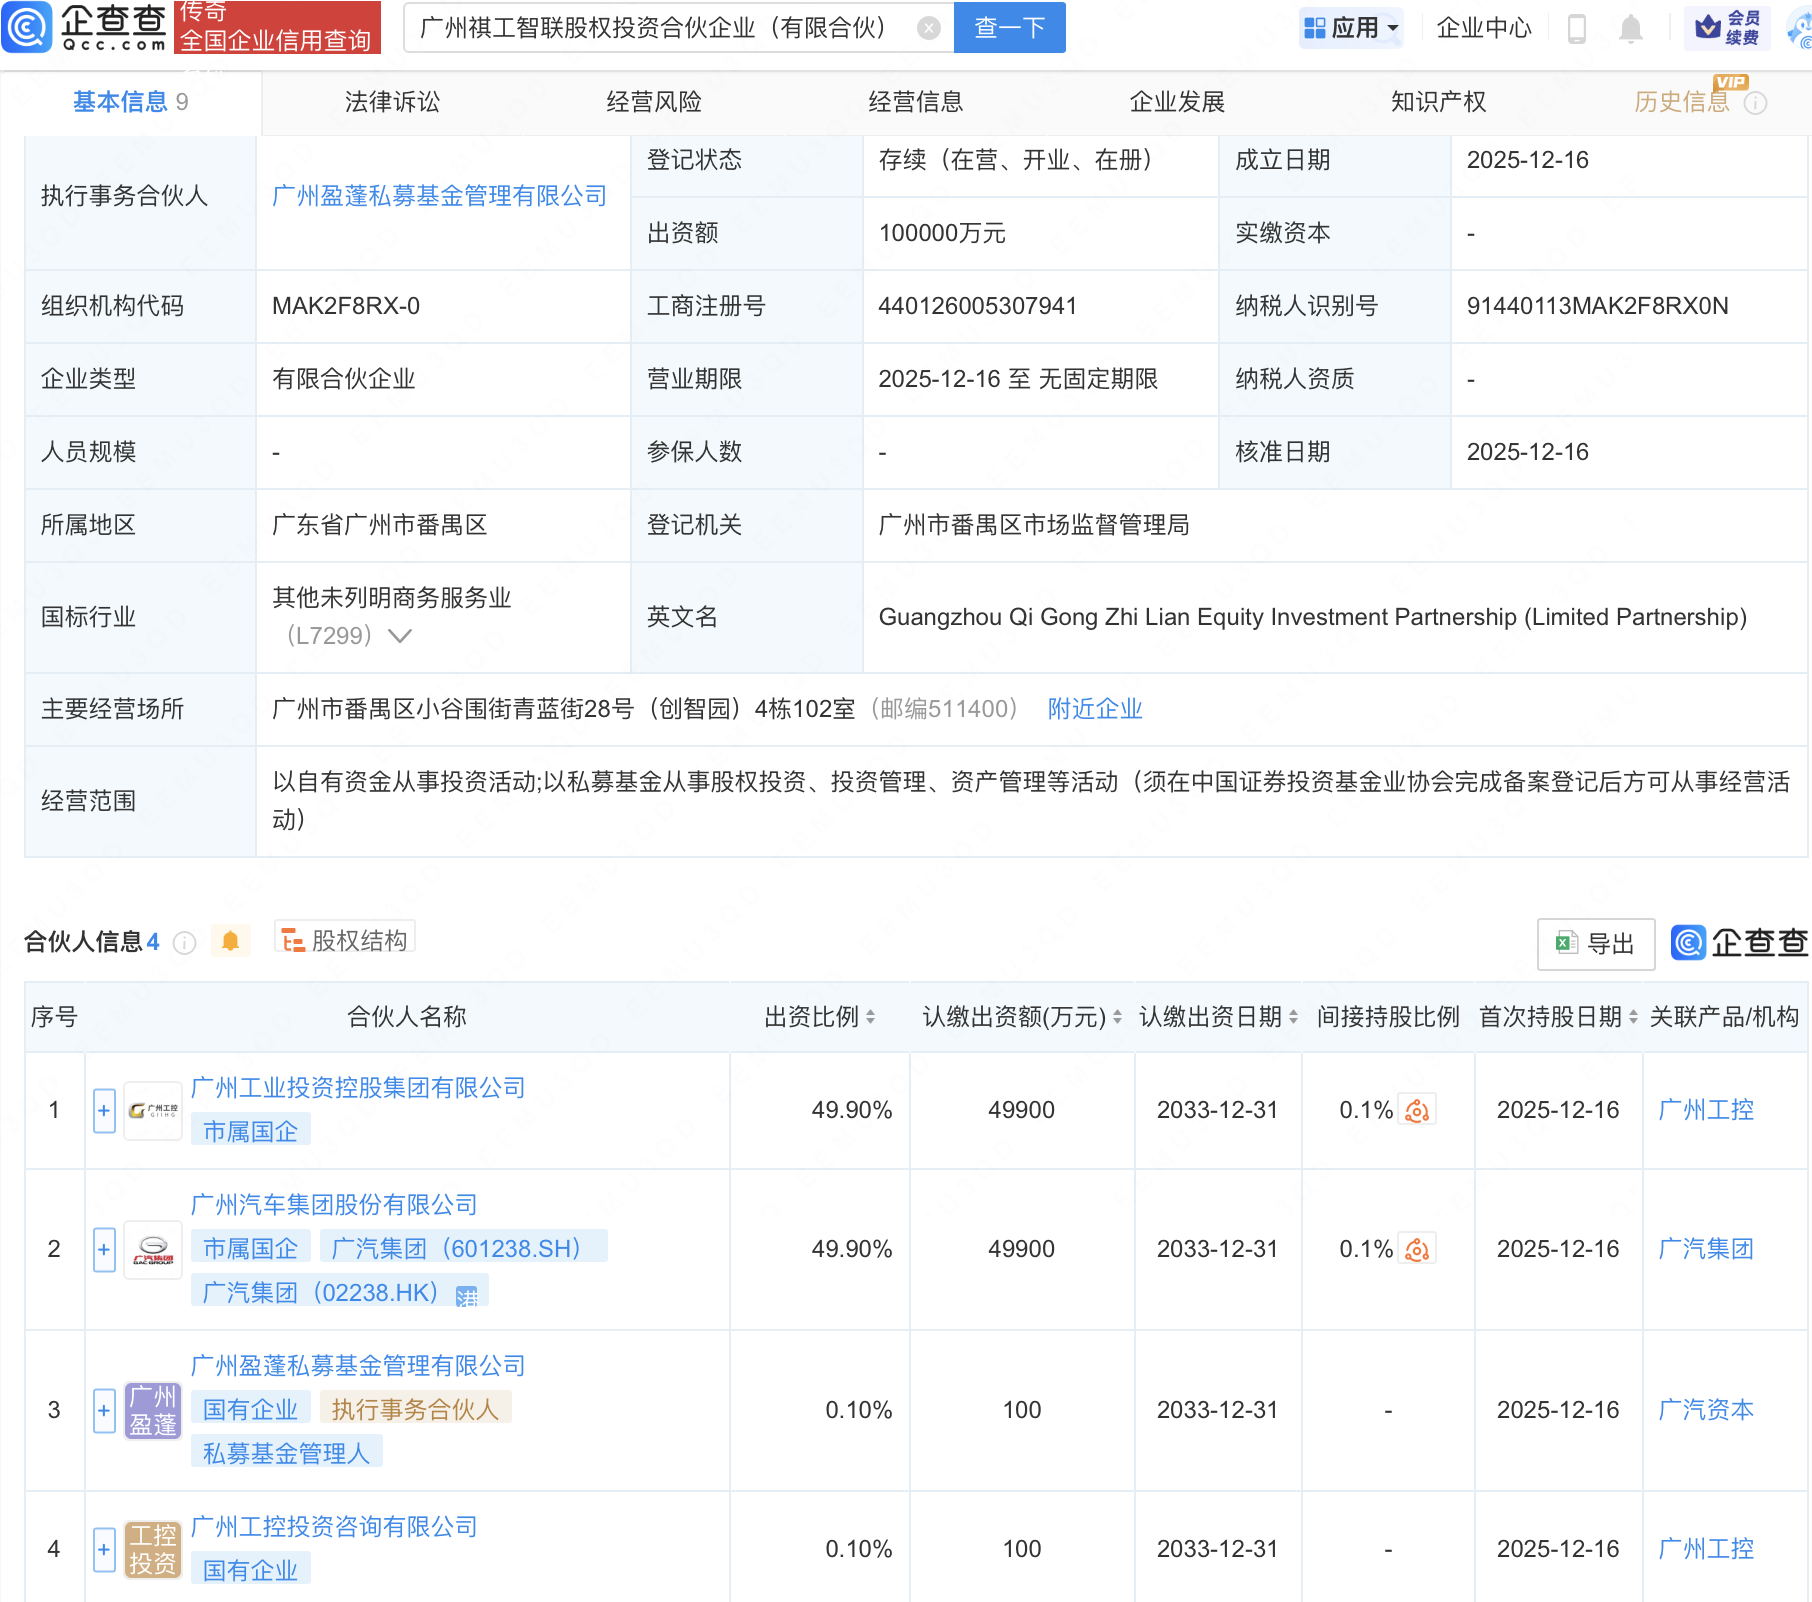Click the help question-mark icon beside 历史信息

pos(1755,102)
